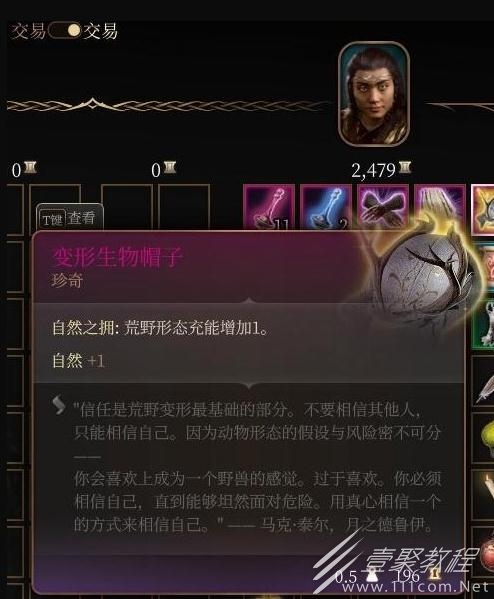Select the pink potion stack of 11

pyautogui.click(x=269, y=207)
